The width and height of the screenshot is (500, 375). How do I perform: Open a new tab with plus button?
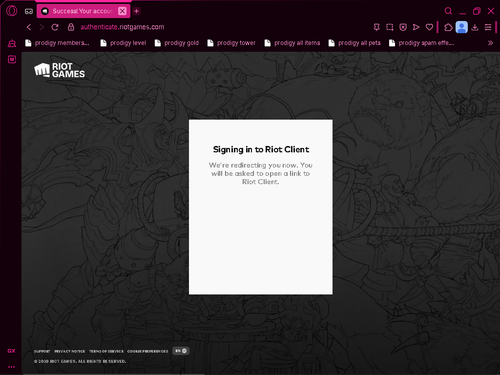point(136,11)
